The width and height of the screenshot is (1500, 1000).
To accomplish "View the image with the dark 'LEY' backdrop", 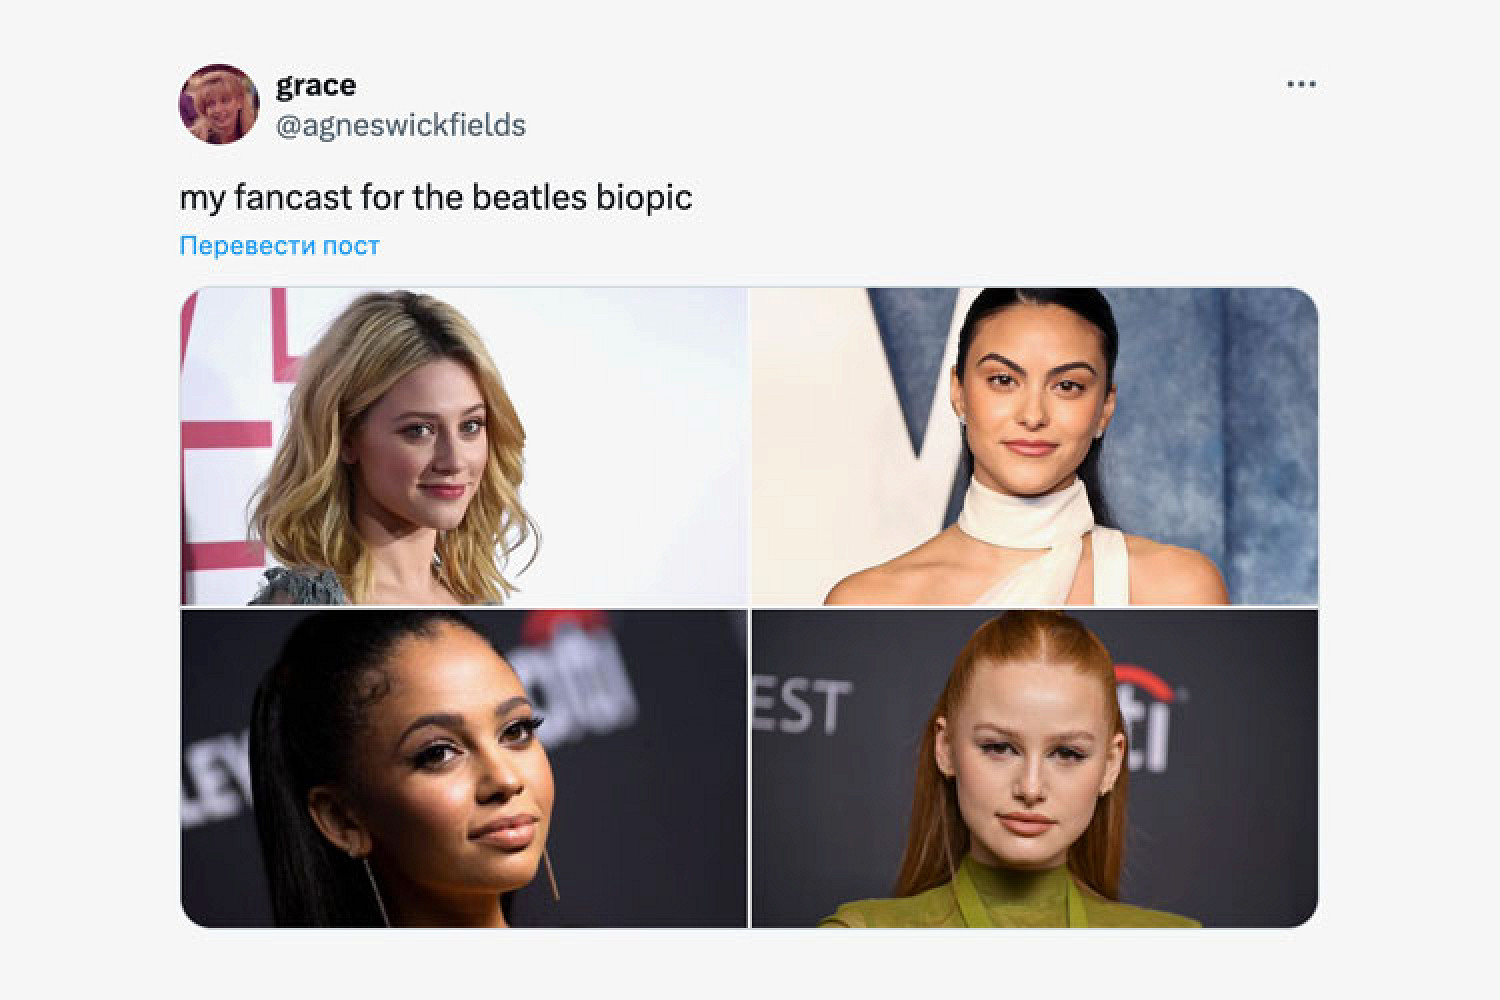I will [464, 768].
